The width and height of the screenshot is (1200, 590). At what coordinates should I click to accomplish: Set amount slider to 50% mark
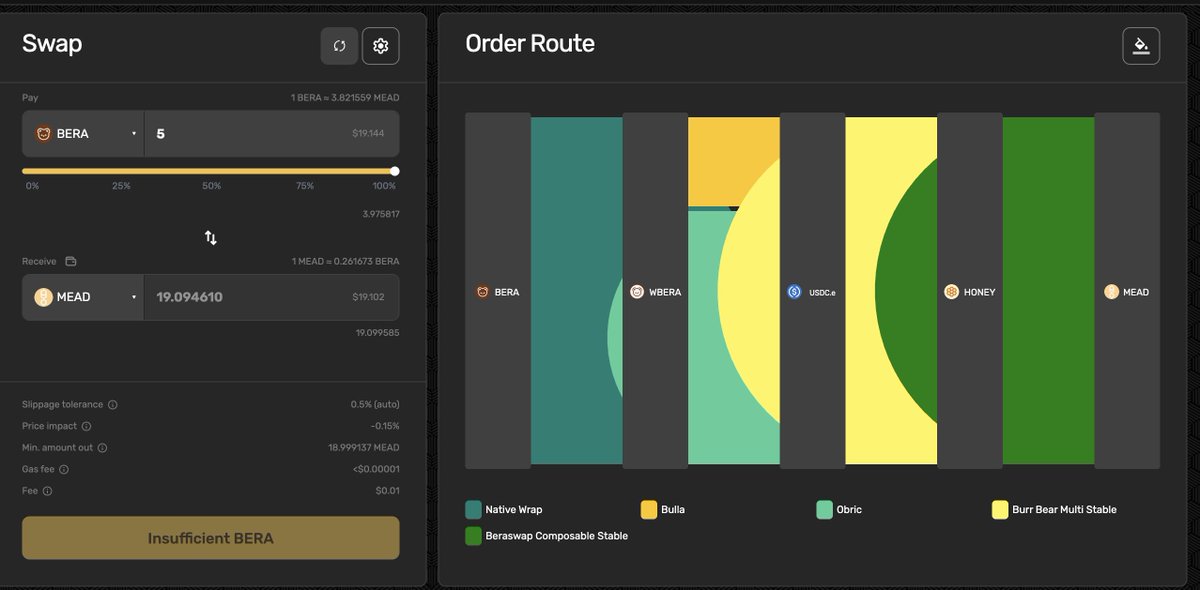[x=212, y=186]
